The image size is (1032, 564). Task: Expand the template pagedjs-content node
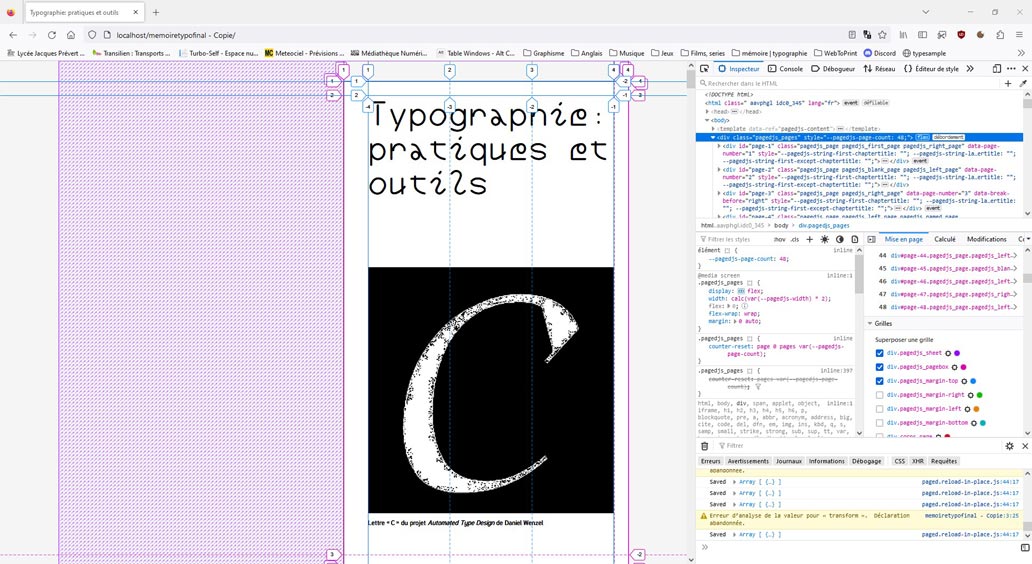pyautogui.click(x=713, y=129)
